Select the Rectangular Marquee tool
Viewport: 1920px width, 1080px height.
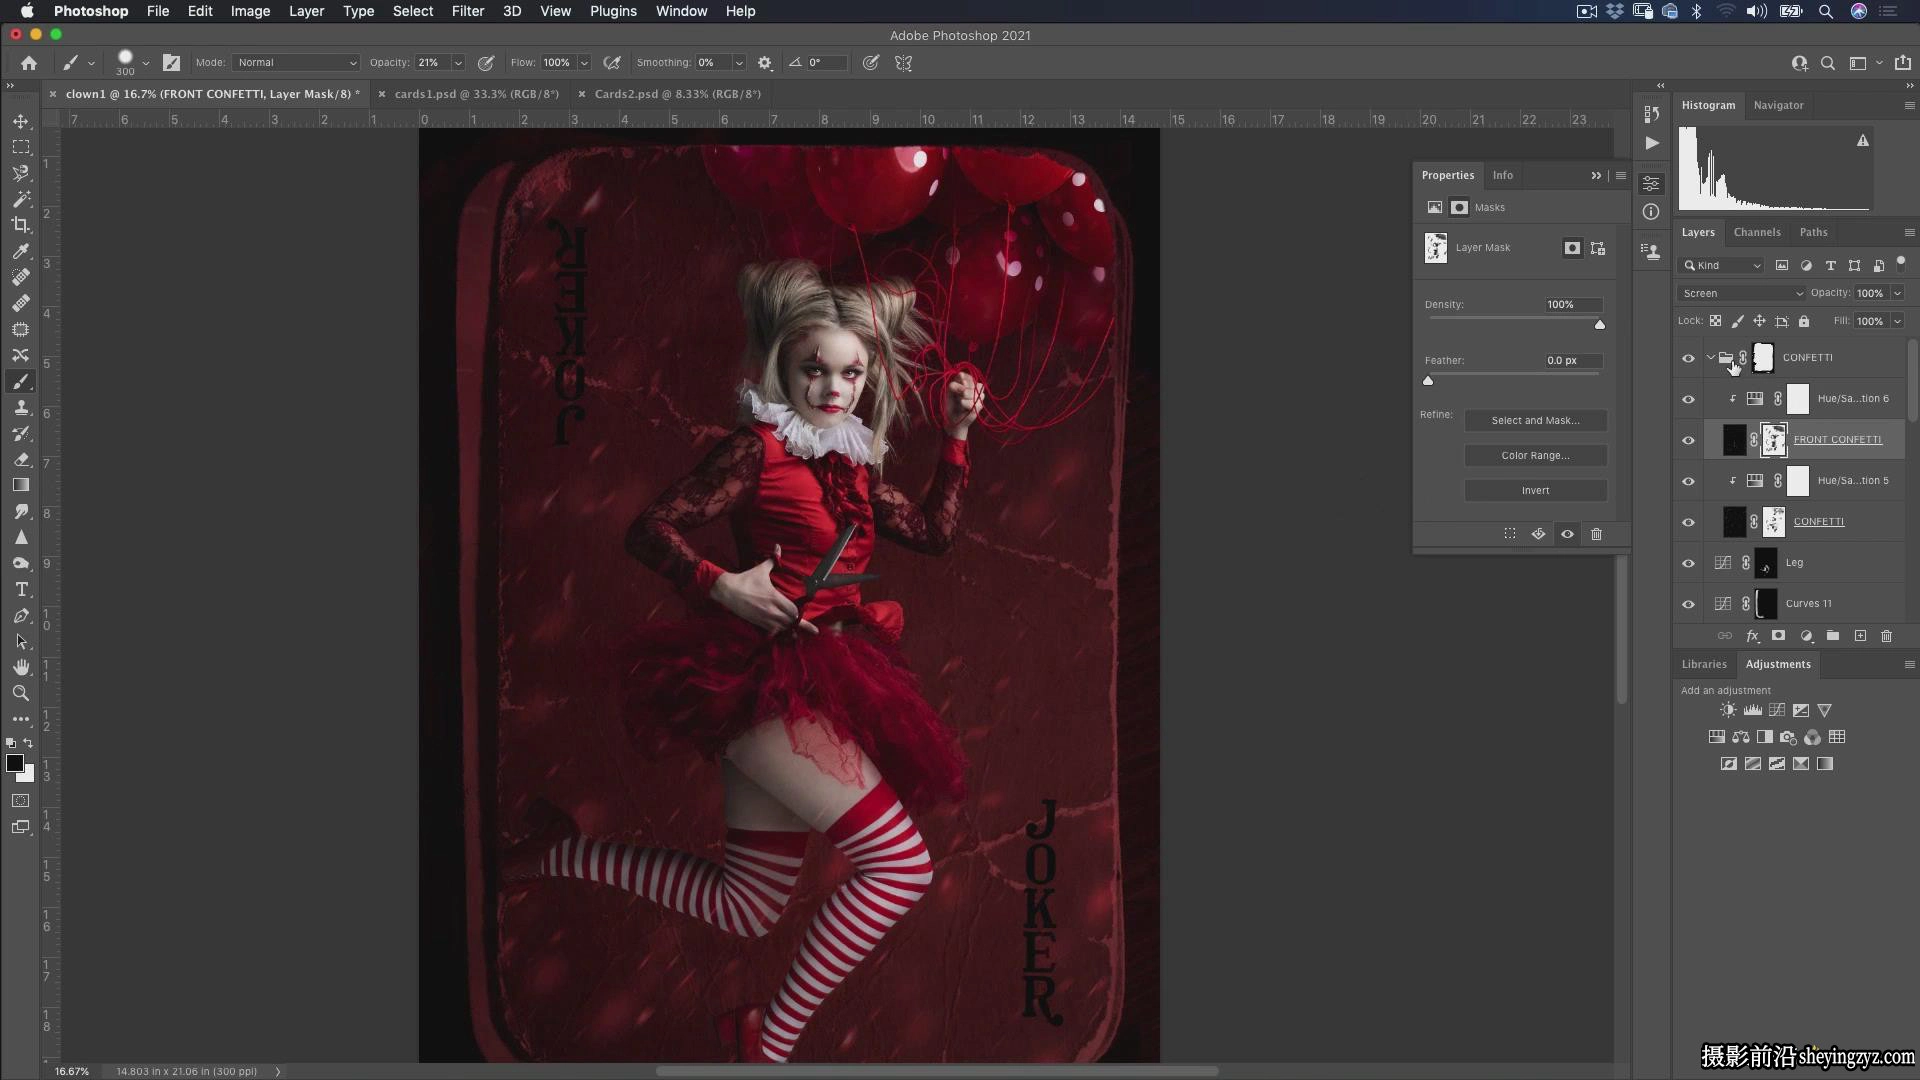(x=21, y=147)
